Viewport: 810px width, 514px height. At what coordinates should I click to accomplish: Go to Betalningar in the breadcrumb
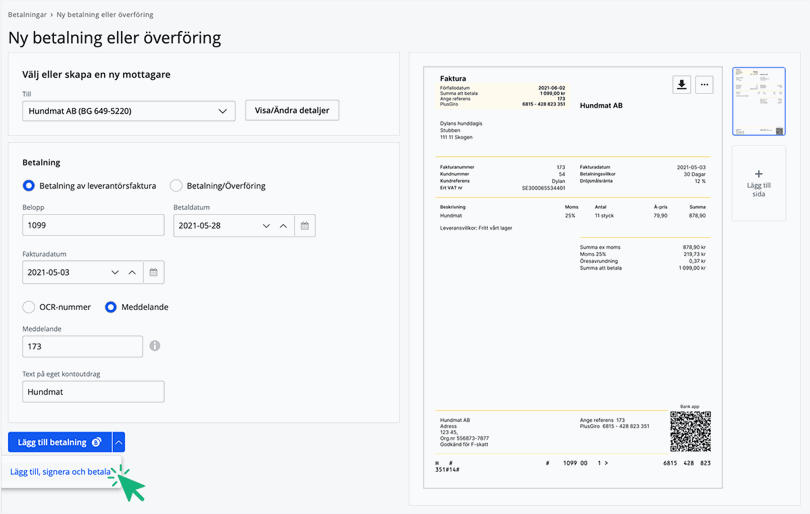(27, 15)
